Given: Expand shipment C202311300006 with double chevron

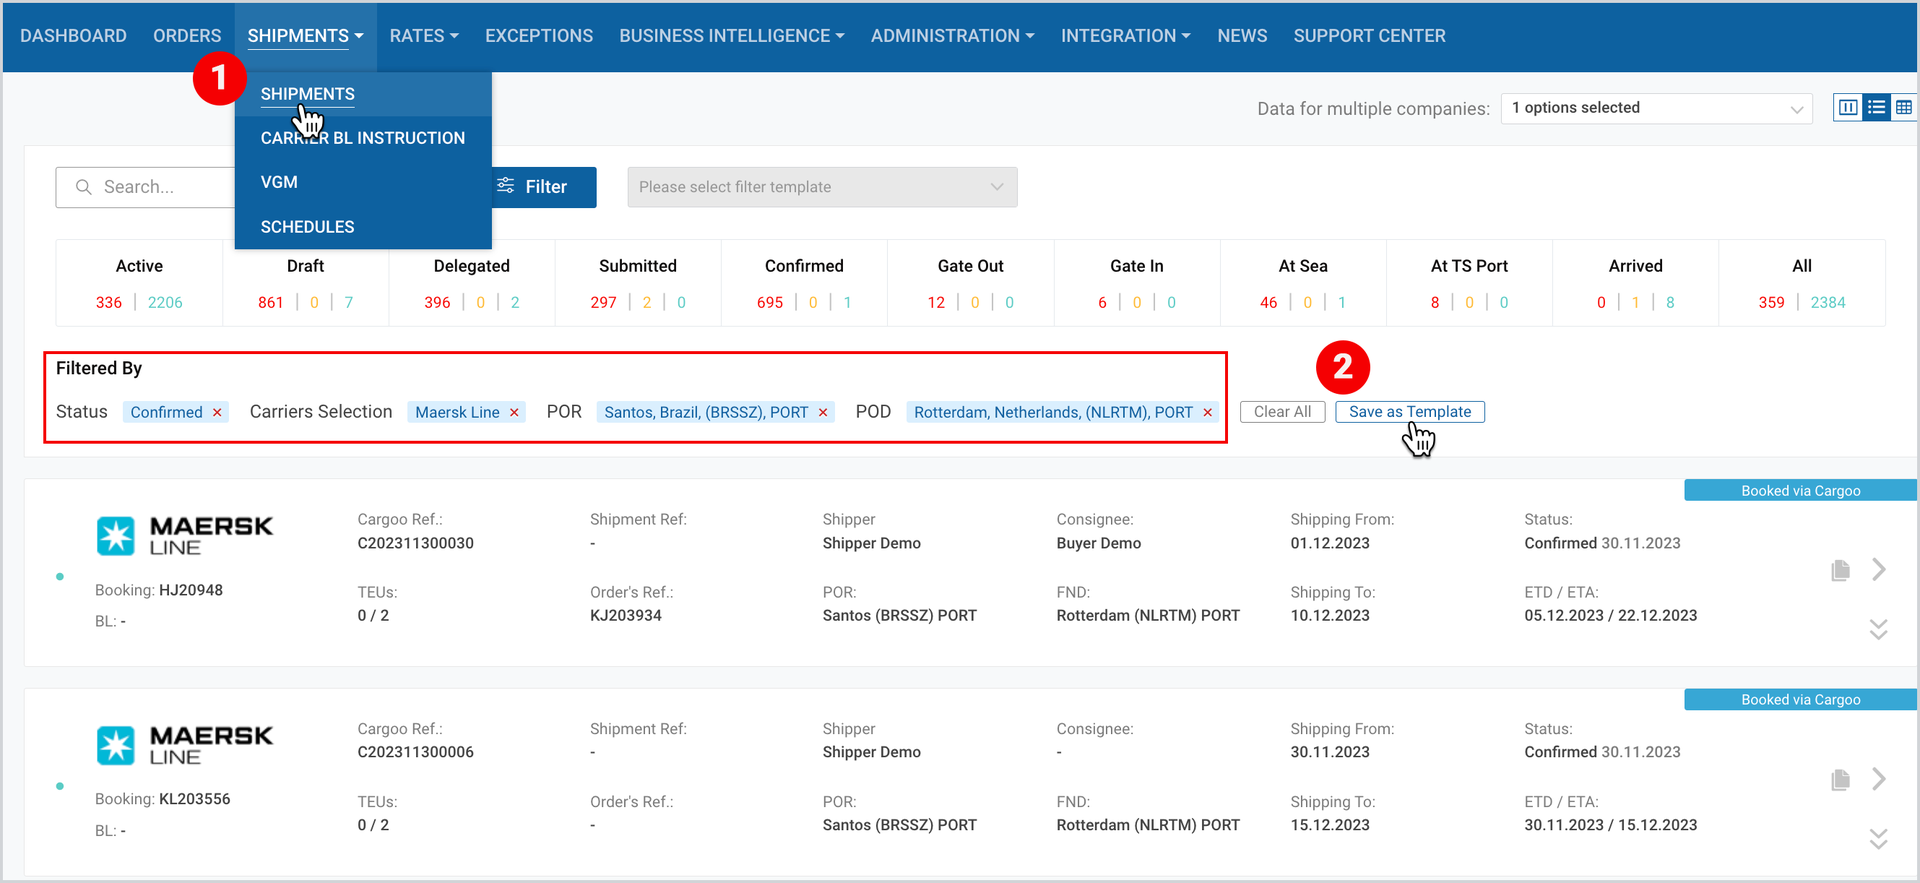Looking at the screenshot, I should (x=1879, y=838).
